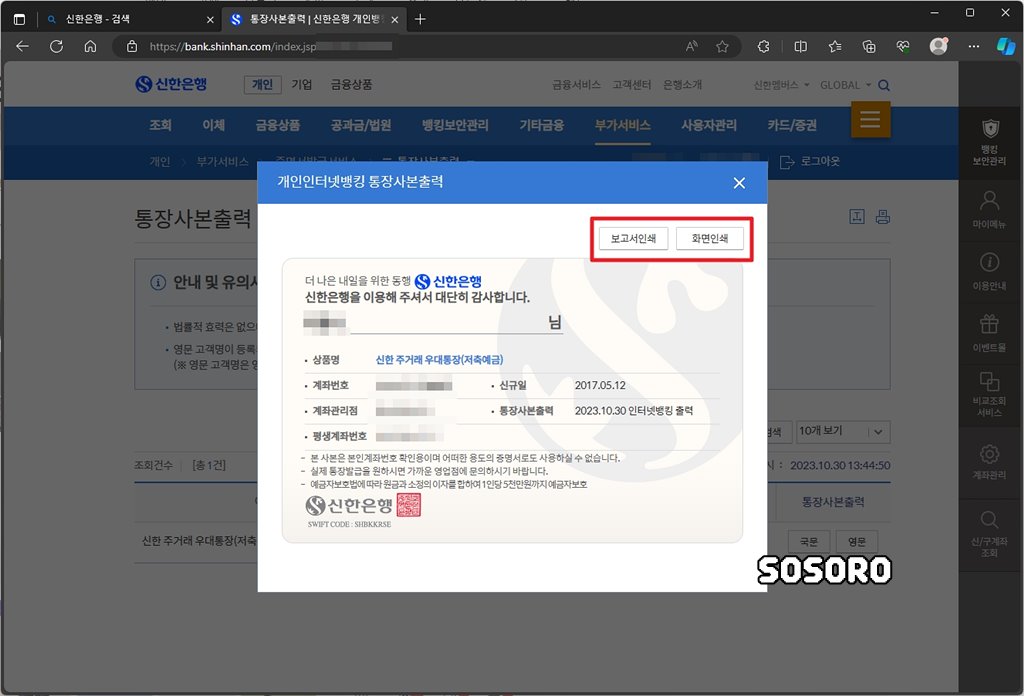Image resolution: width=1024 pixels, height=696 pixels.
Task: Click the browser address bar URL
Action: (271, 46)
